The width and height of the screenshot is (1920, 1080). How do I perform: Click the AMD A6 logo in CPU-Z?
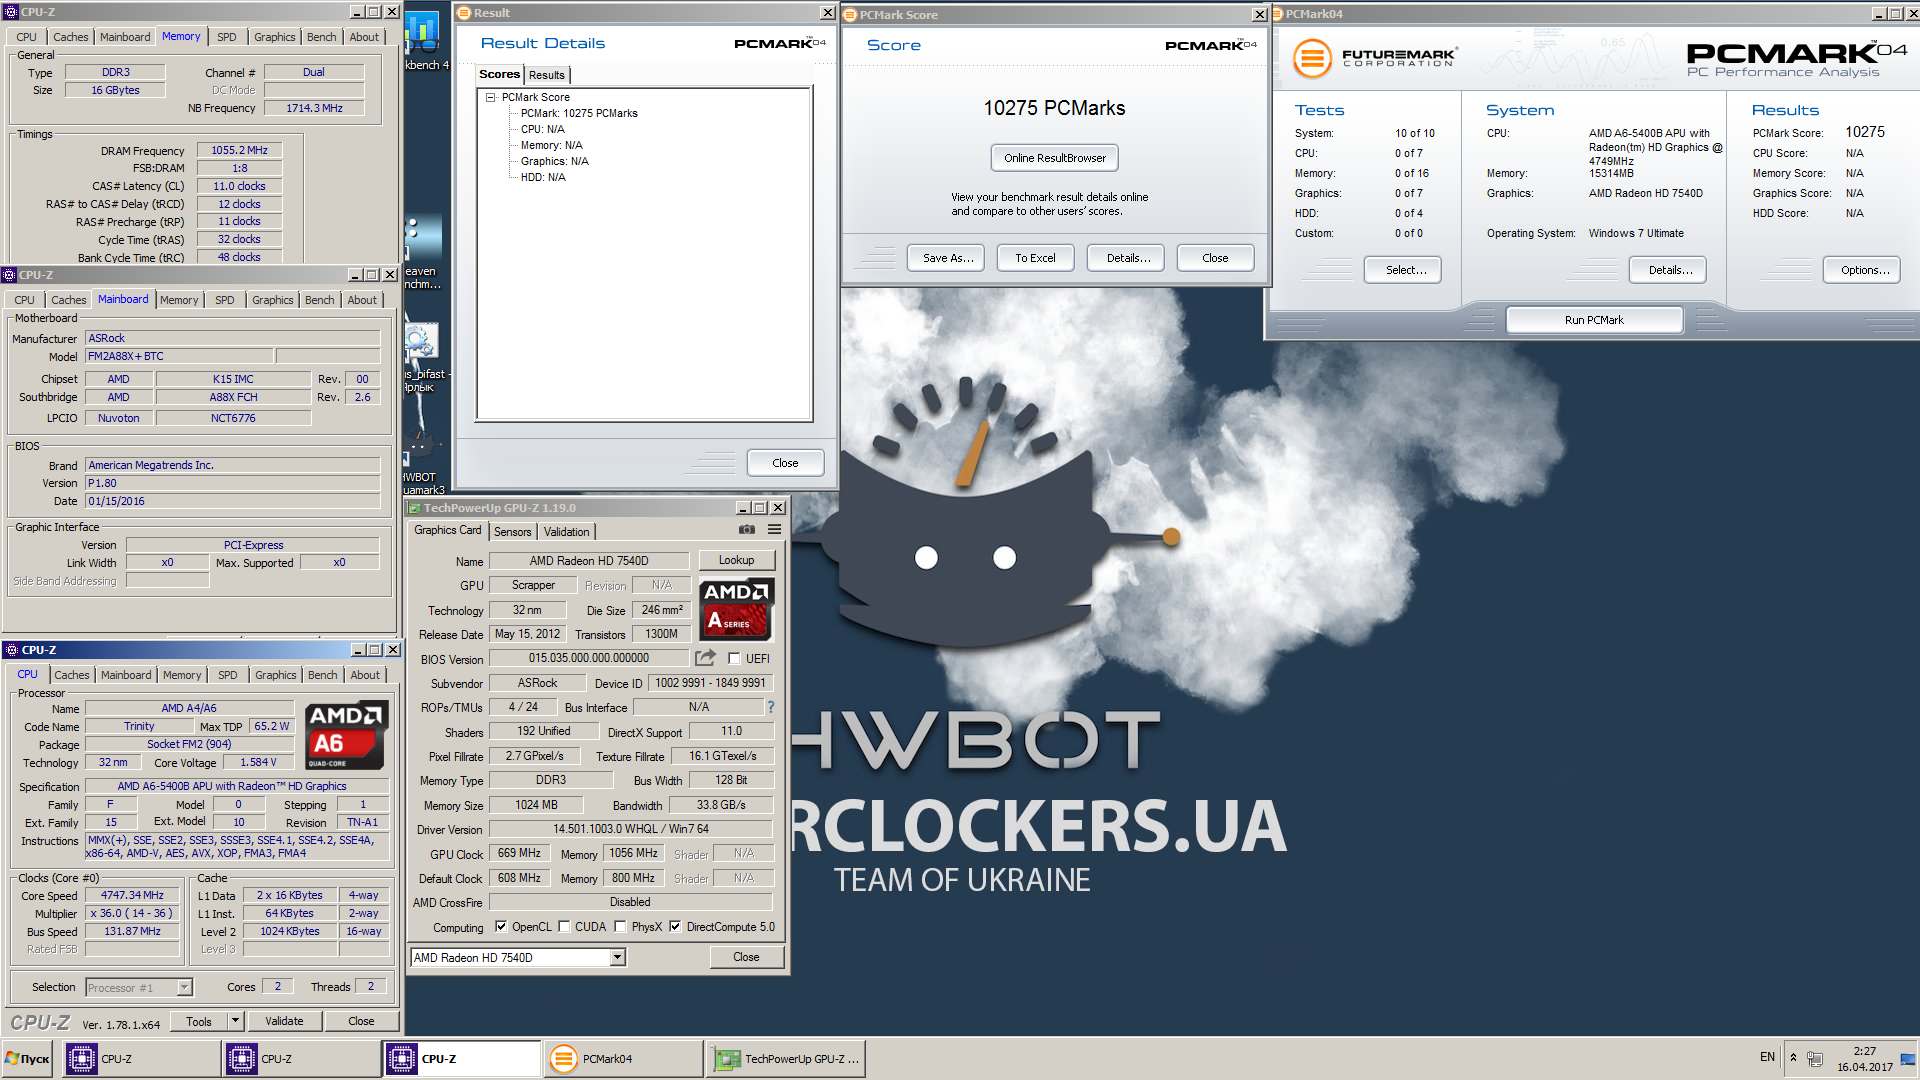click(x=345, y=736)
